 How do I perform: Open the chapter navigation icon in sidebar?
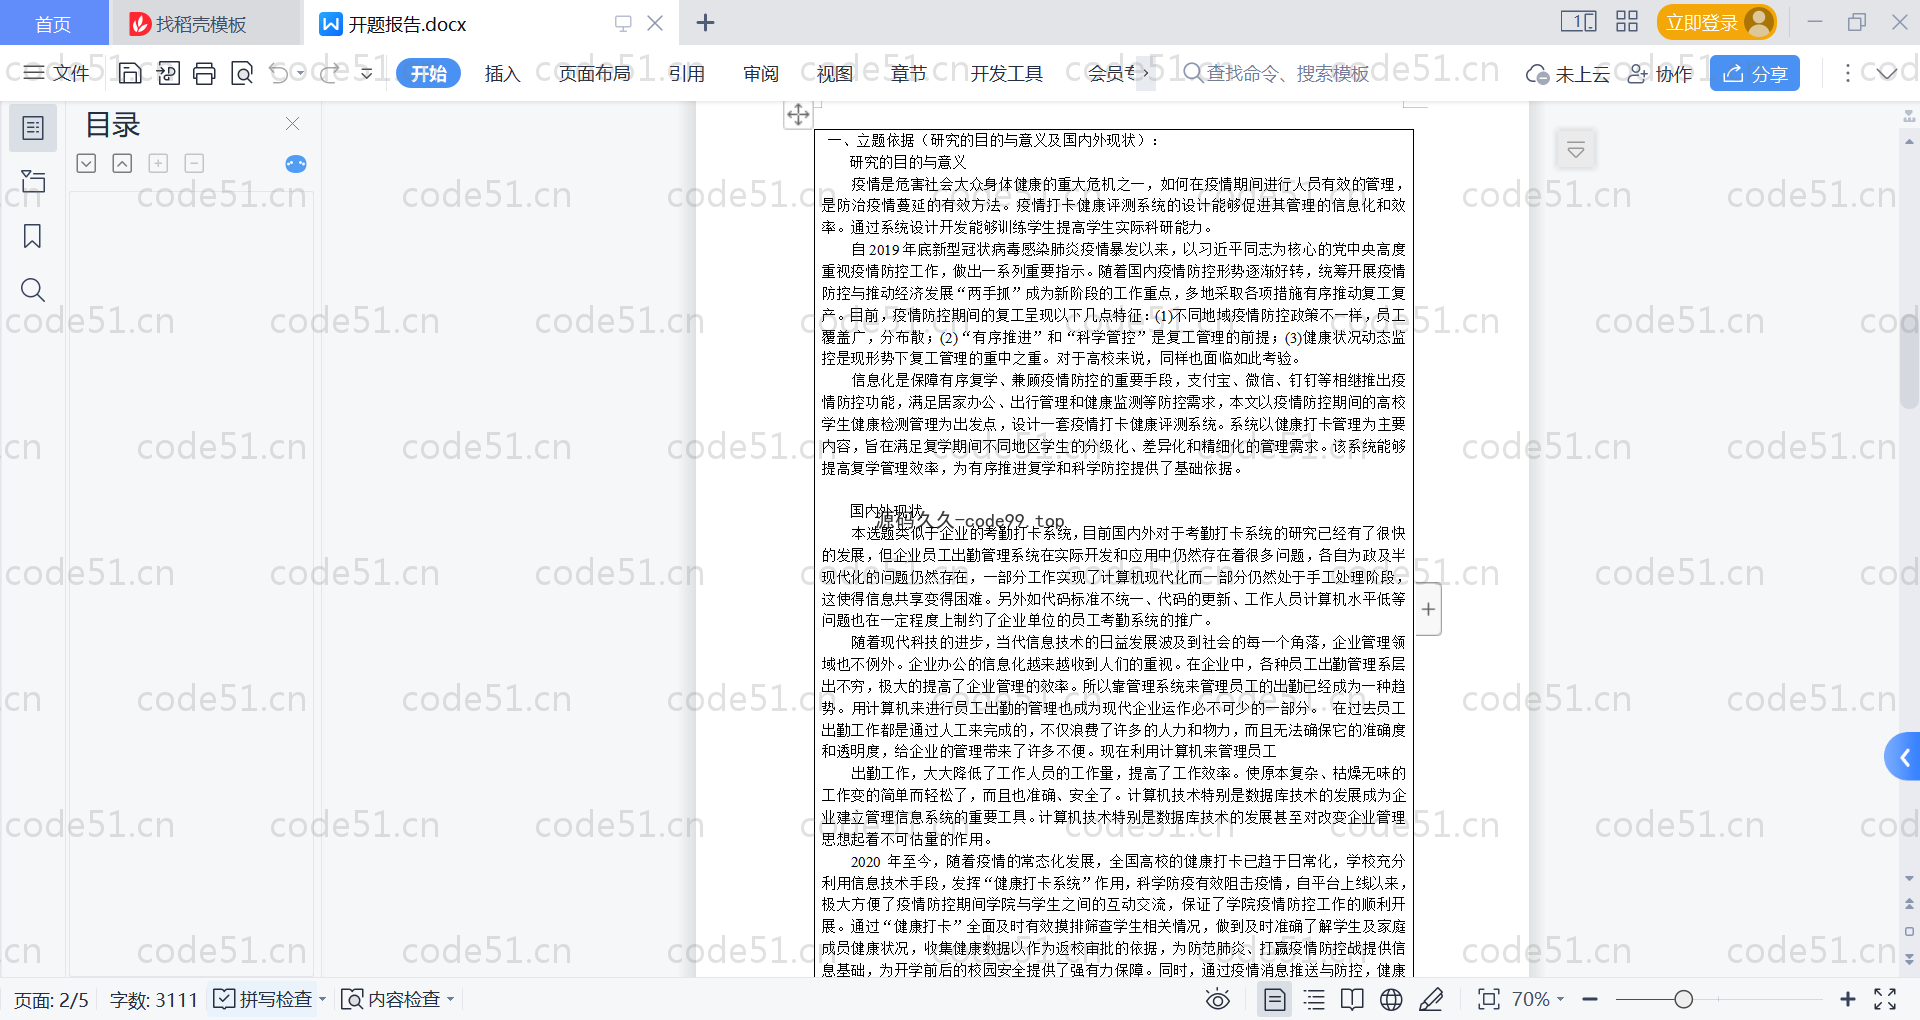pyautogui.click(x=33, y=181)
